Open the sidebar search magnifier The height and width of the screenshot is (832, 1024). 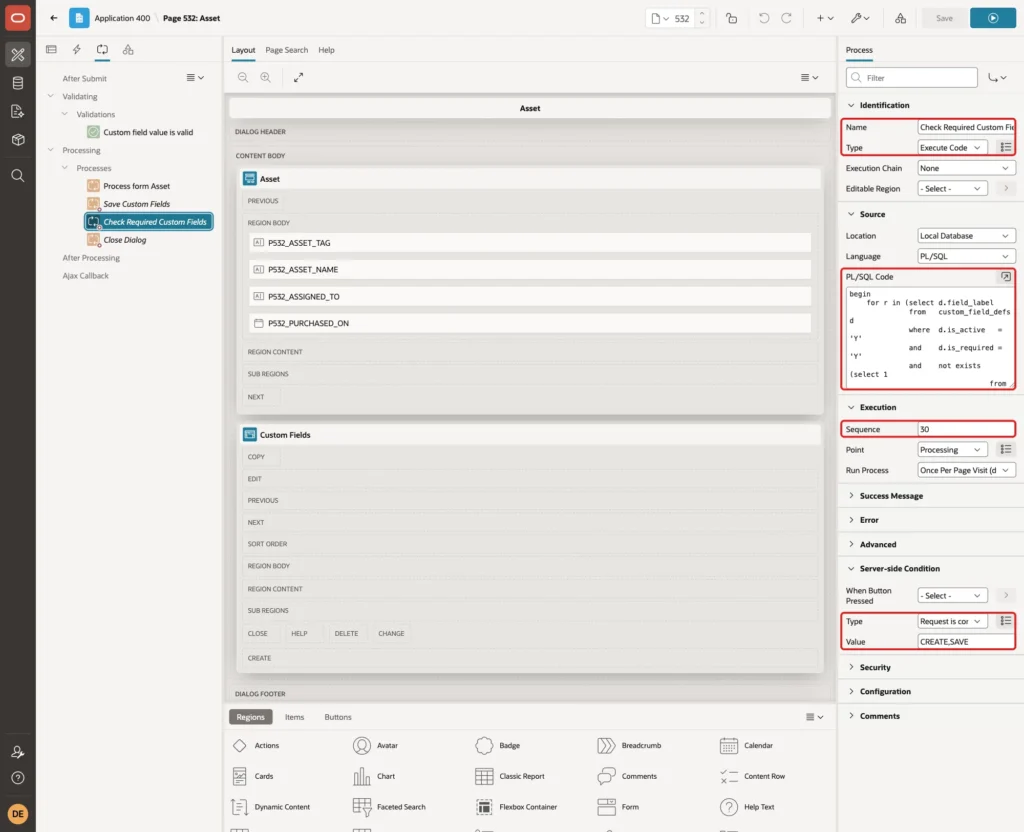point(18,176)
